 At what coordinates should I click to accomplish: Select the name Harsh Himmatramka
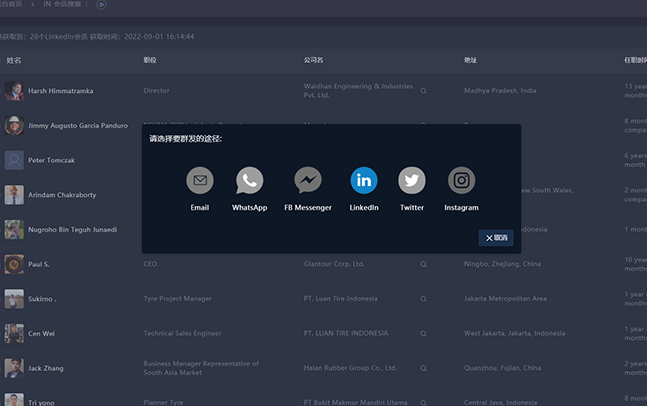[x=61, y=91]
